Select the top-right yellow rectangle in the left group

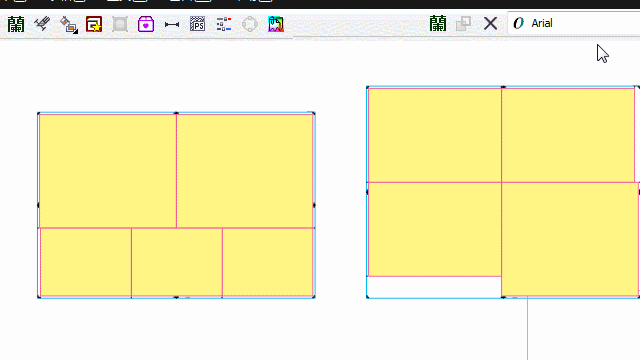coord(245,171)
